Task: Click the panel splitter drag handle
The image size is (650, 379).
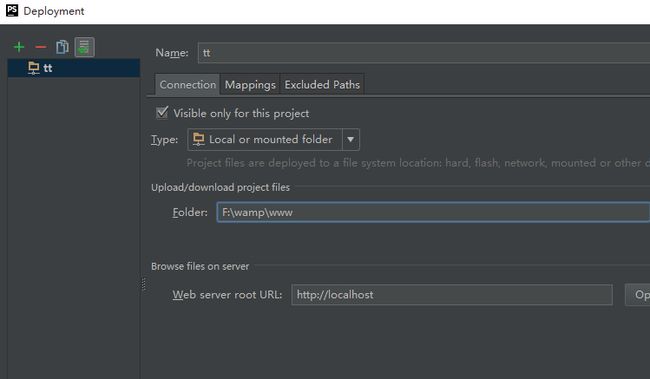Action: (143, 284)
